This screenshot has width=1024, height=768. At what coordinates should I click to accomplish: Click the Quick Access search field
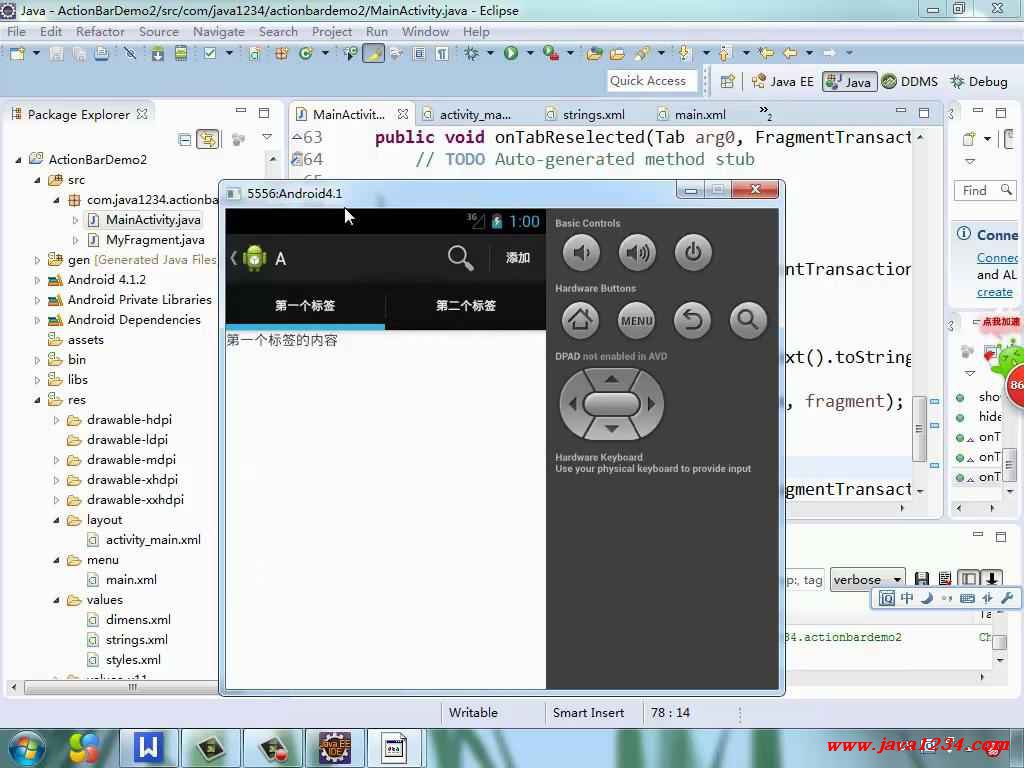[651, 81]
